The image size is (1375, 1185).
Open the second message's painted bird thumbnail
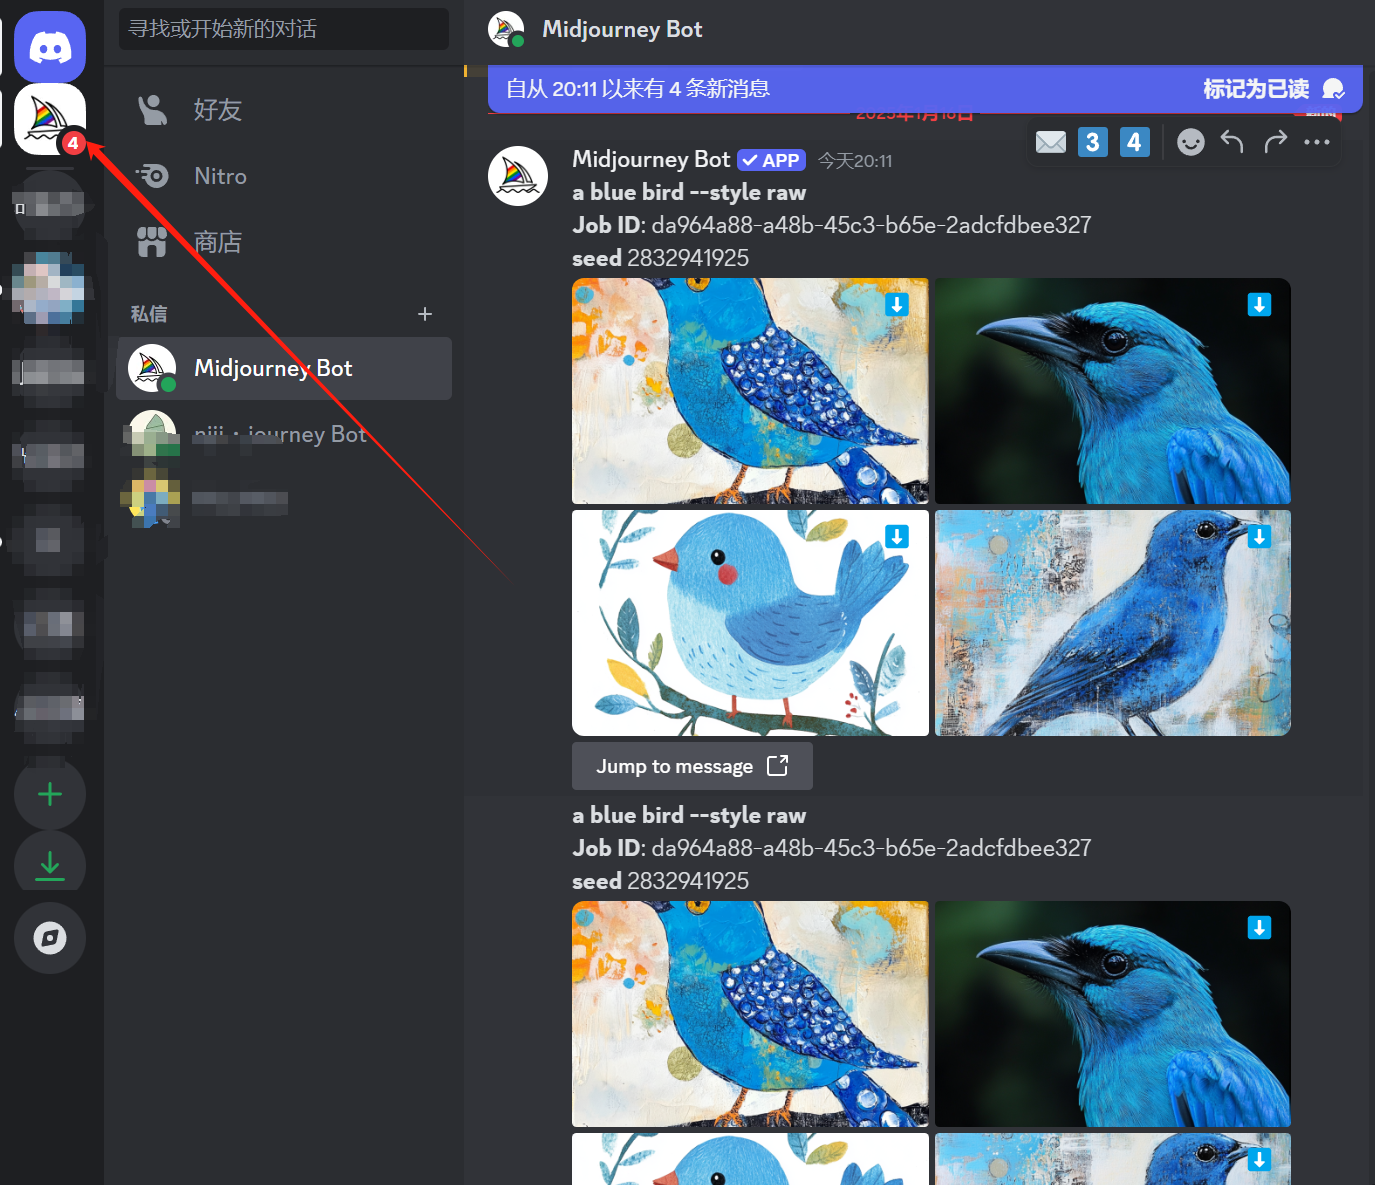tap(750, 1014)
